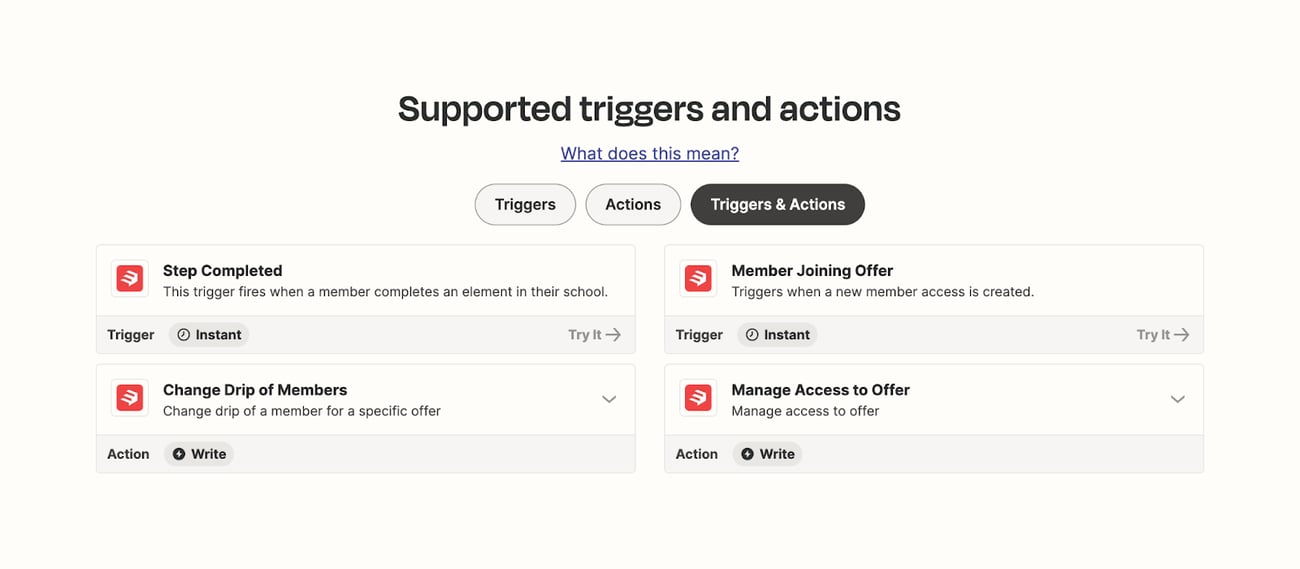
Task: Click the Try It arrow for Step Completed
Action: coord(613,335)
